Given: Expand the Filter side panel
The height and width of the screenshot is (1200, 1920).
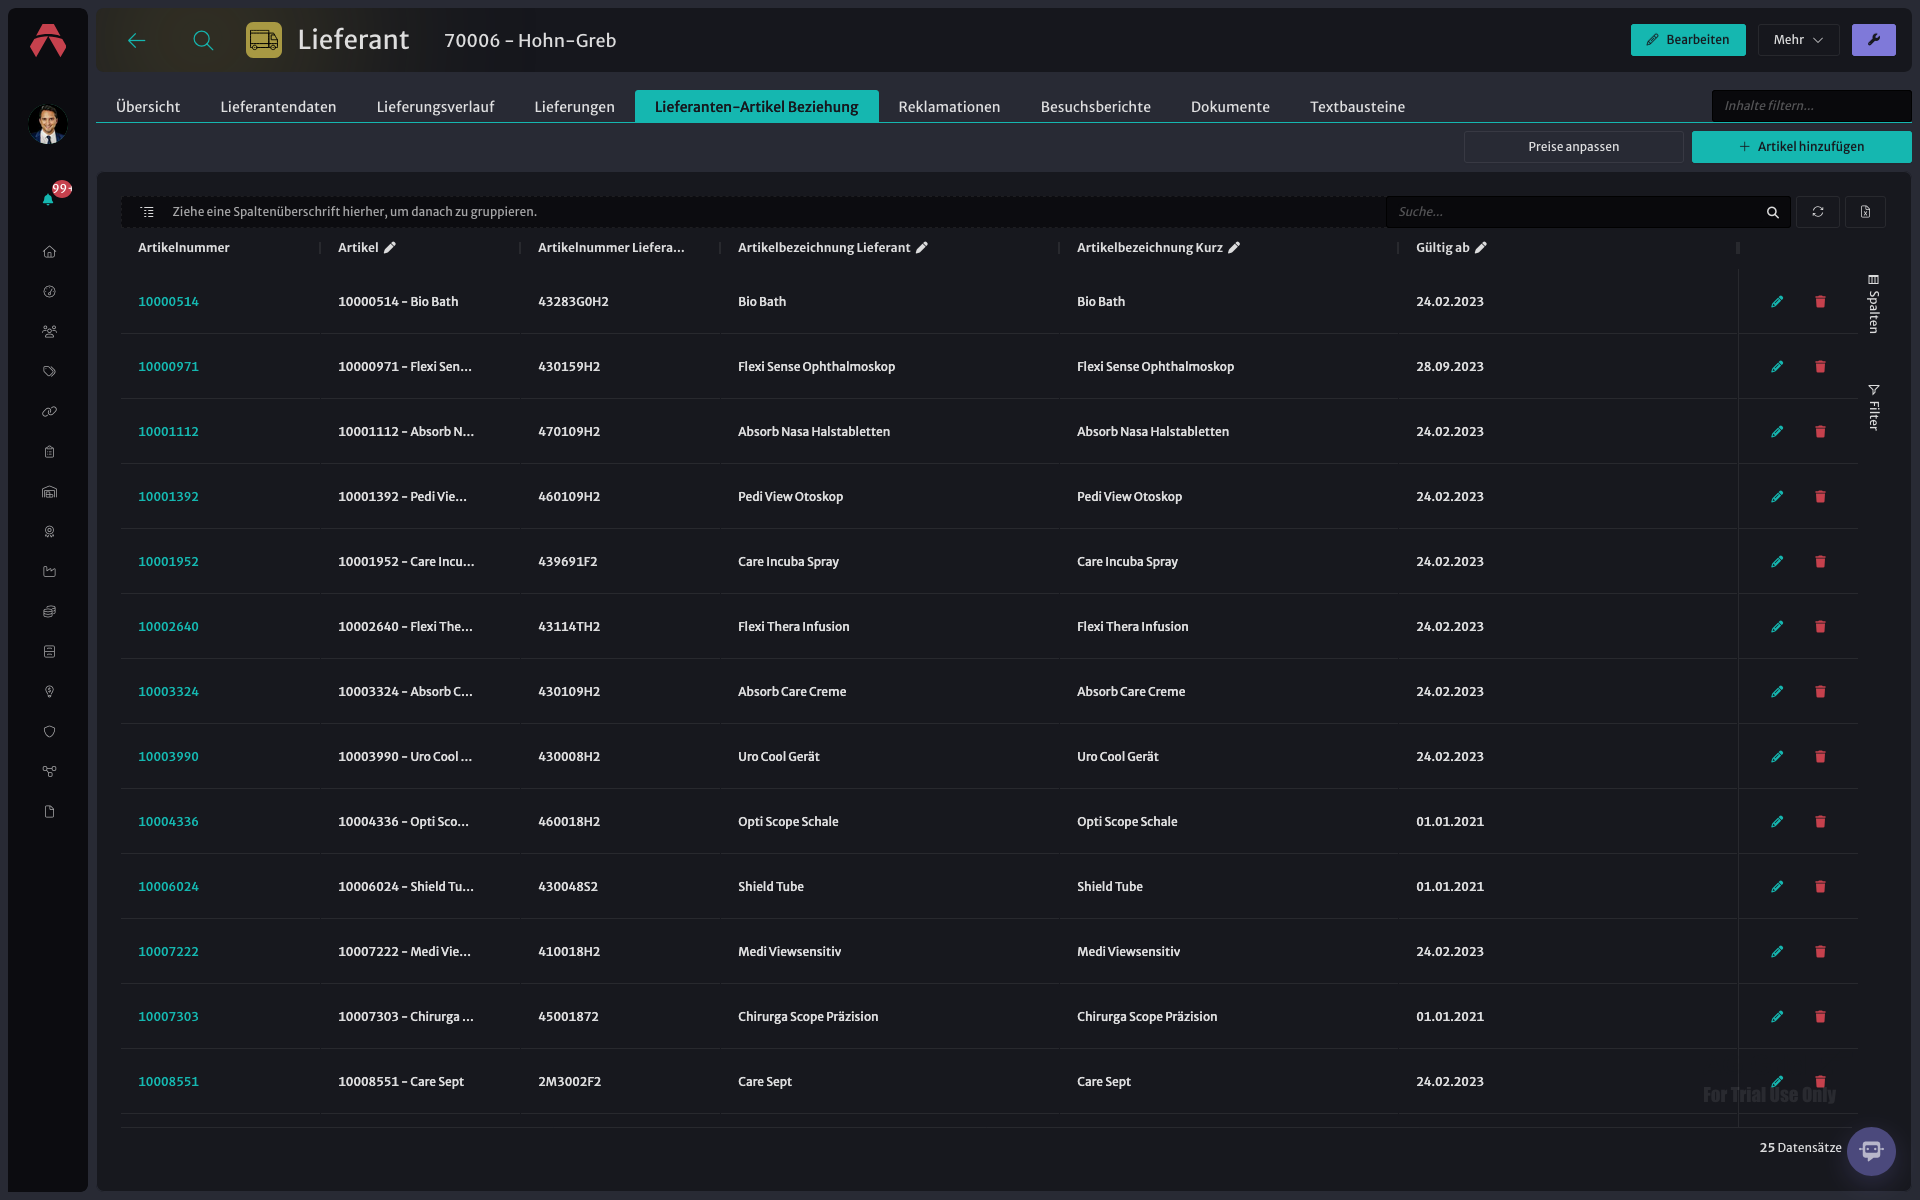Looking at the screenshot, I should pos(1873,408).
